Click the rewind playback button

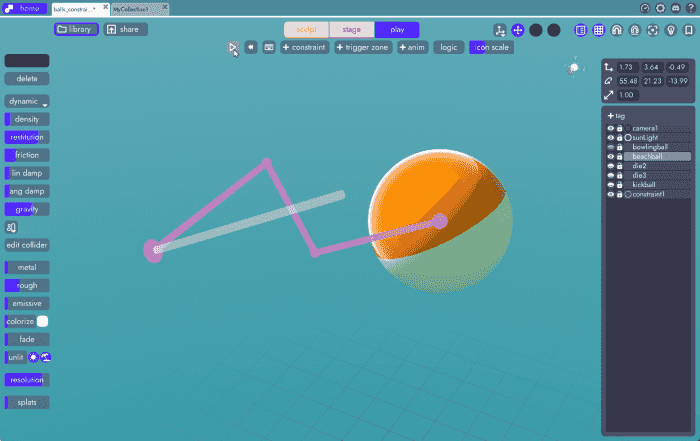251,47
